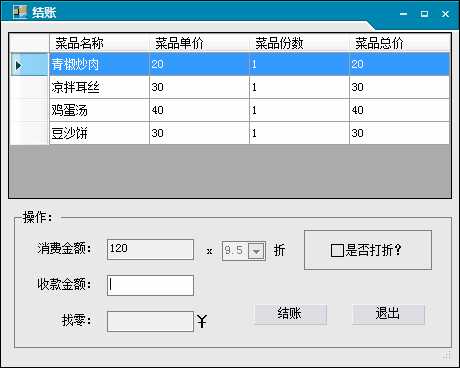
Task: Sort by 菜品名称 column header
Action: 99,43
